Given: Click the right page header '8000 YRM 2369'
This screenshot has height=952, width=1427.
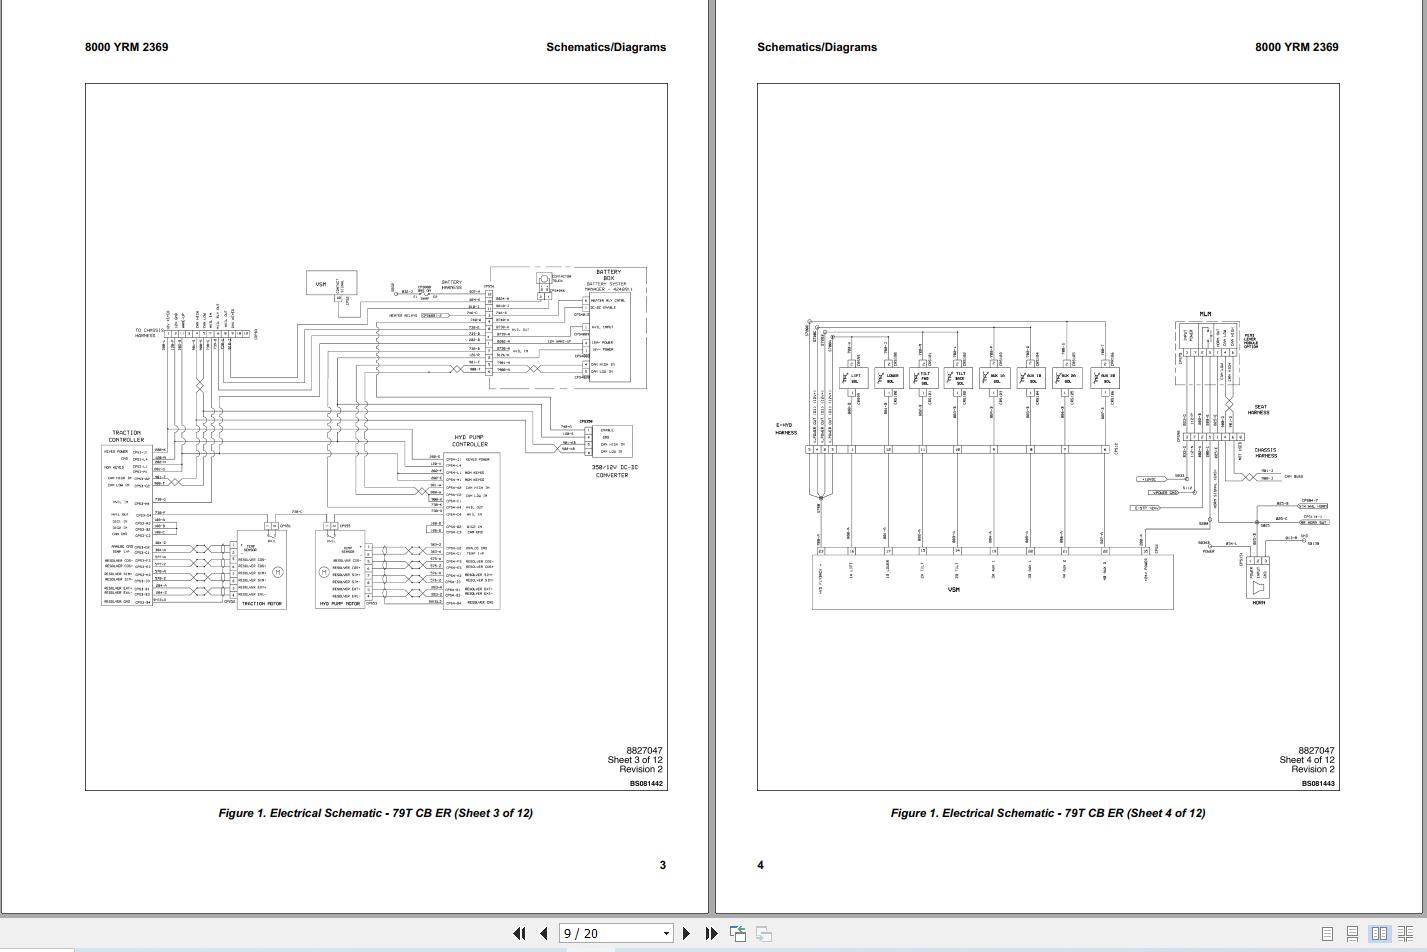Looking at the screenshot, I should tap(1297, 47).
